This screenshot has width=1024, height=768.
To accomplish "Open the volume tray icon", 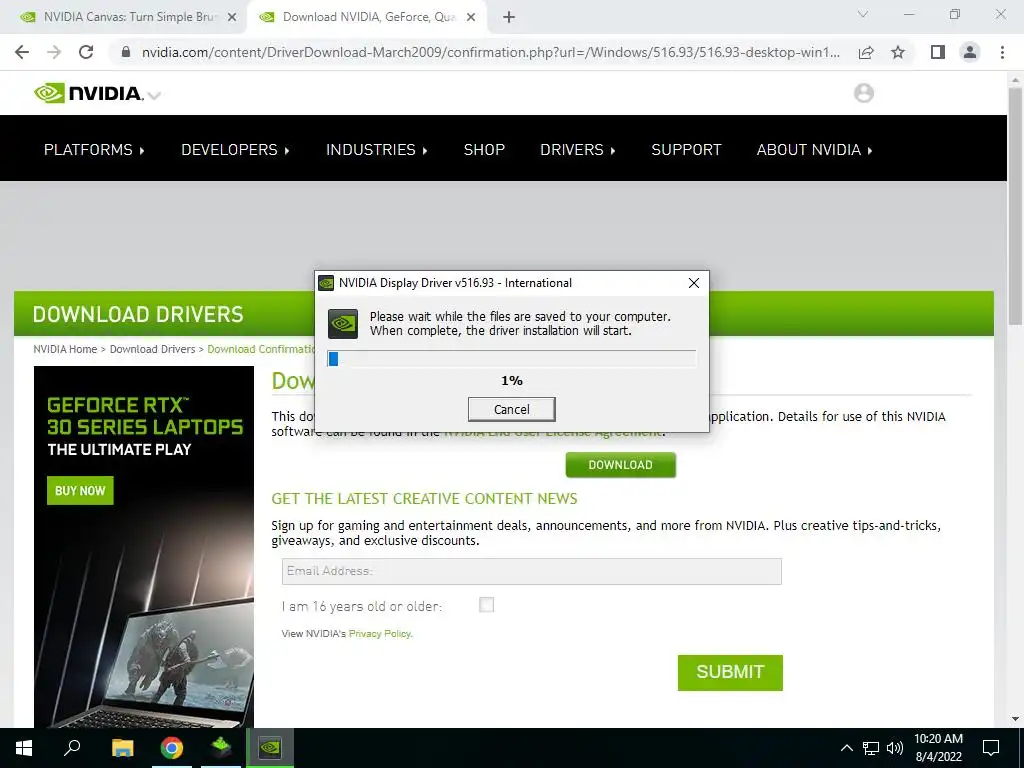I will click(x=895, y=748).
